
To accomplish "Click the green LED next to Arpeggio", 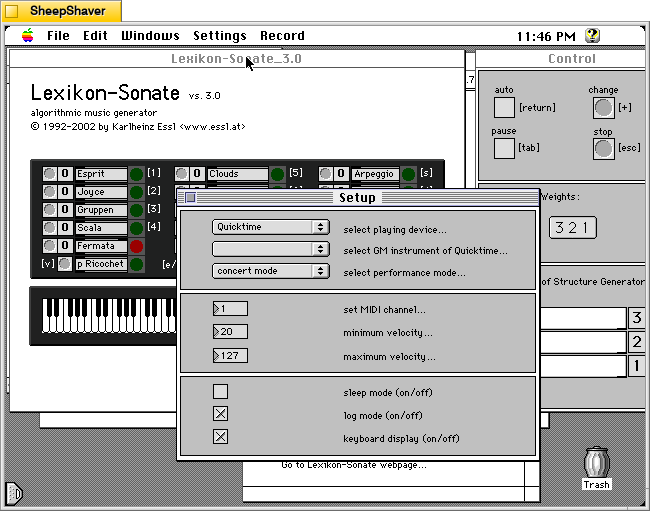I will 408,174.
